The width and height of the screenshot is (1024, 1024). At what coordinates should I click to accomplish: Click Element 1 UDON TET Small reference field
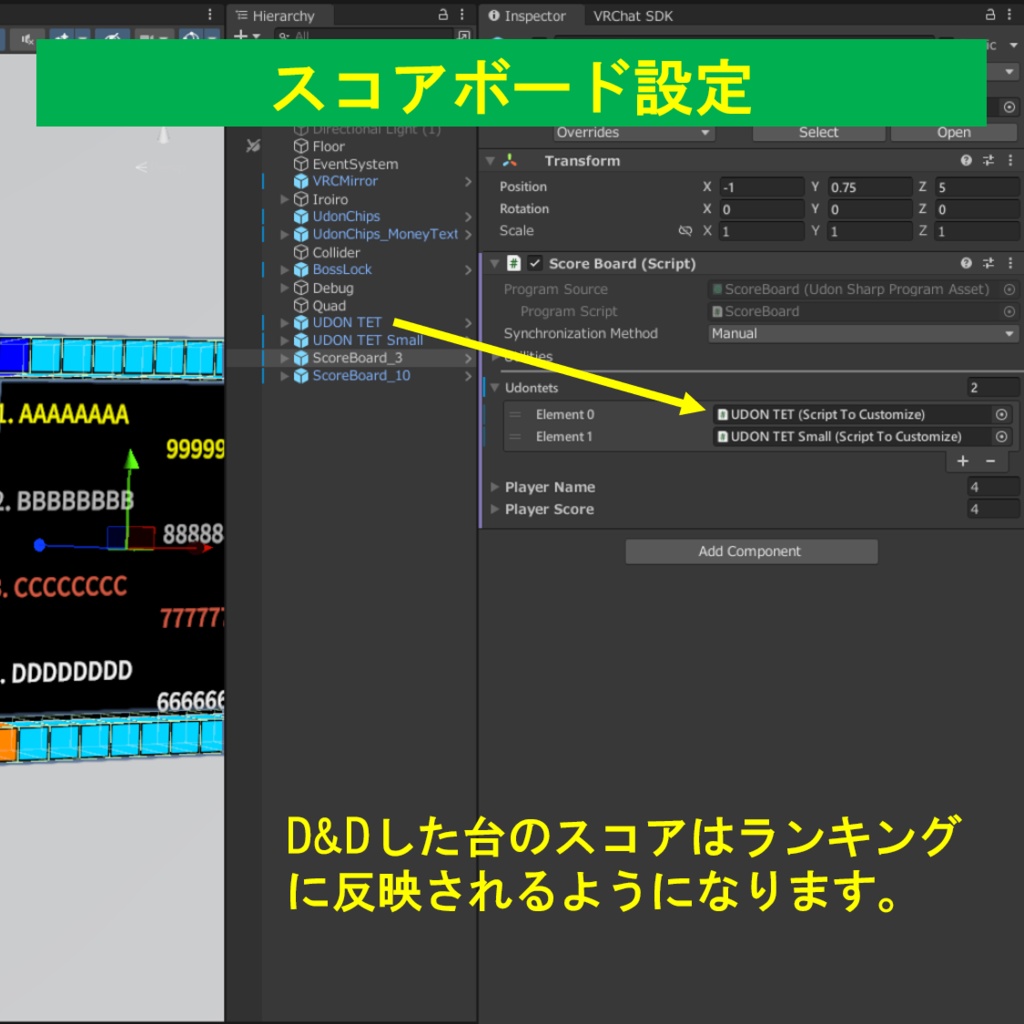pyautogui.click(x=852, y=437)
